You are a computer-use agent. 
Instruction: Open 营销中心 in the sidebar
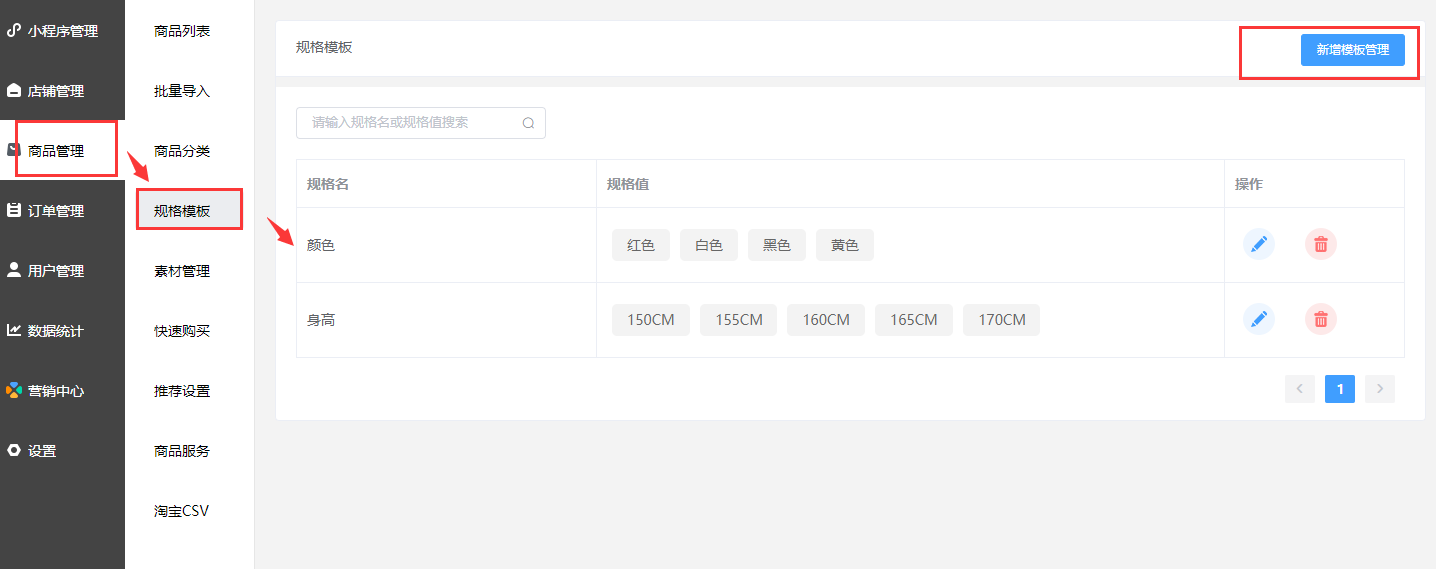point(62,391)
